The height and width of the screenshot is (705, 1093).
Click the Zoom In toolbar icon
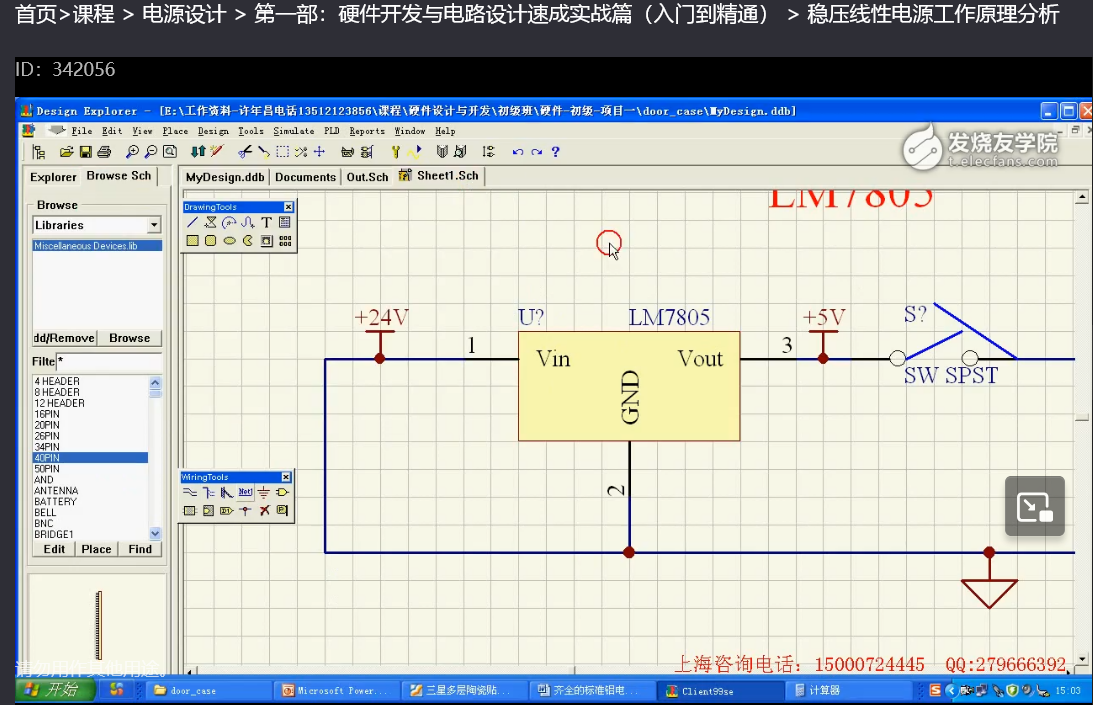pos(131,150)
